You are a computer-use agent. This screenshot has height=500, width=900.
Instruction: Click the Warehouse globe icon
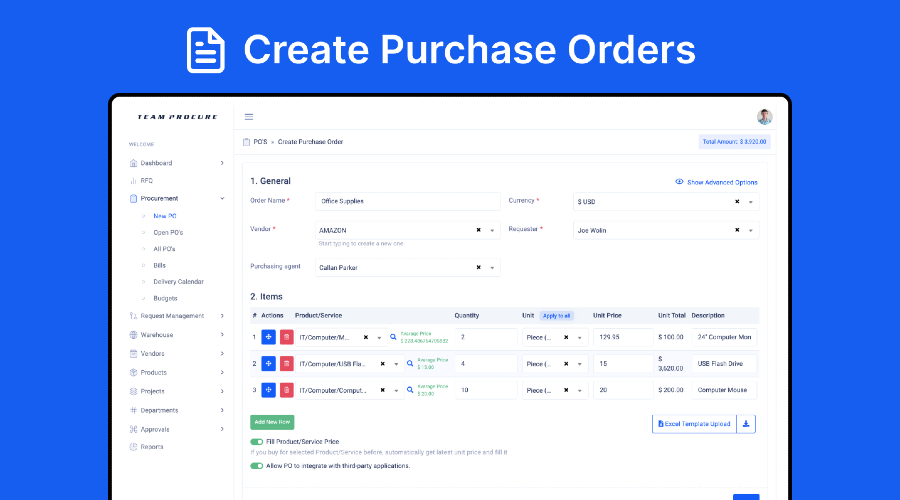point(133,335)
